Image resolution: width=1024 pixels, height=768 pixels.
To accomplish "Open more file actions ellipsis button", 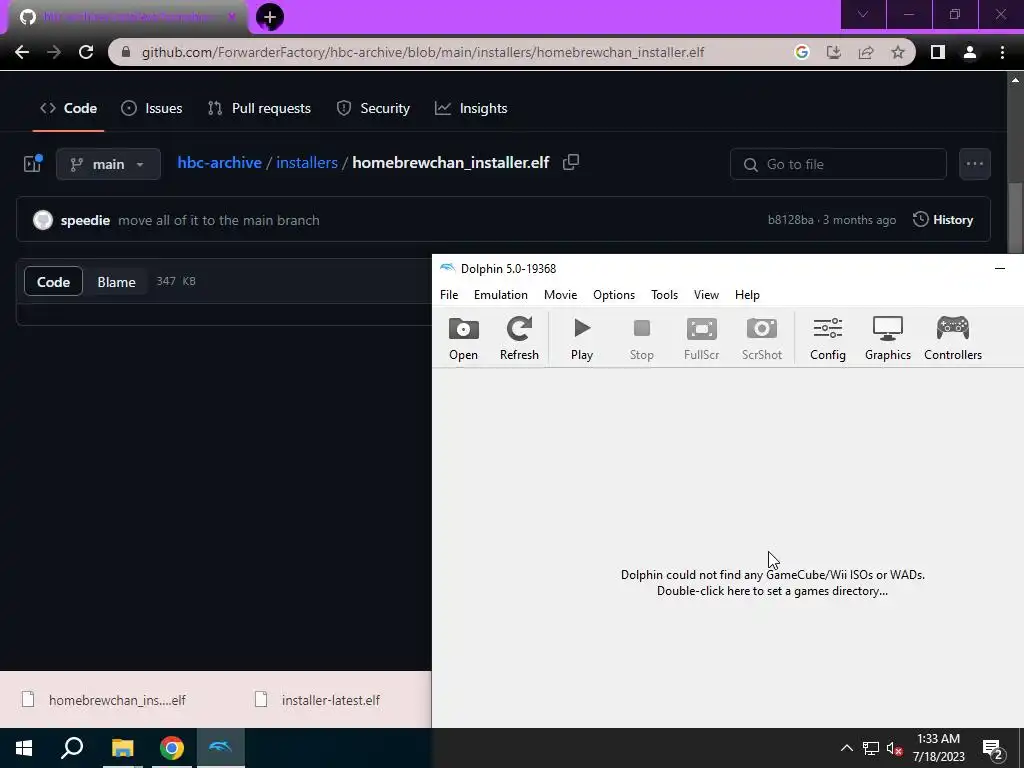I will pos(975,164).
